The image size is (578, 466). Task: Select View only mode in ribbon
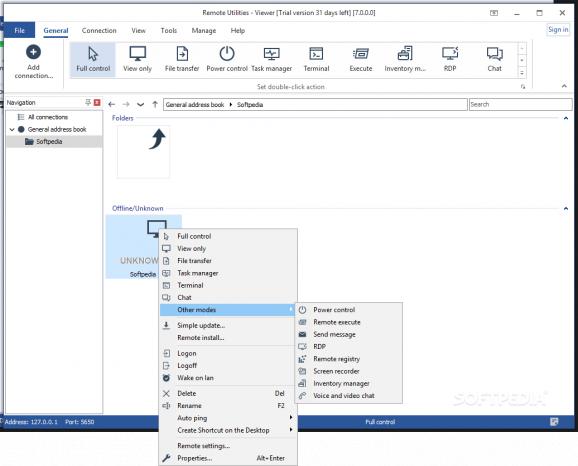[x=137, y=59]
